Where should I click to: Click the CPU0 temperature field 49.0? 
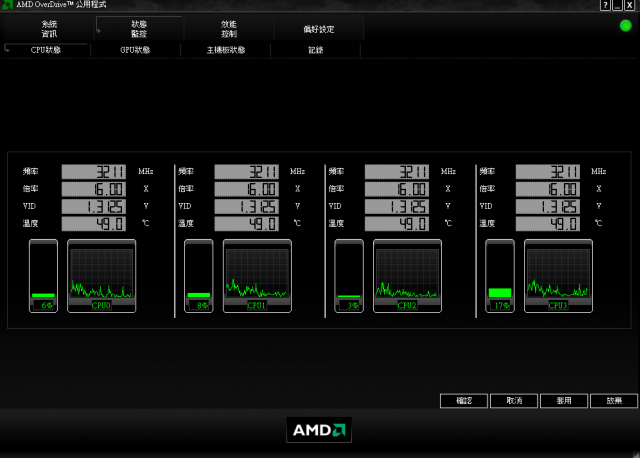pyautogui.click(x=93, y=224)
